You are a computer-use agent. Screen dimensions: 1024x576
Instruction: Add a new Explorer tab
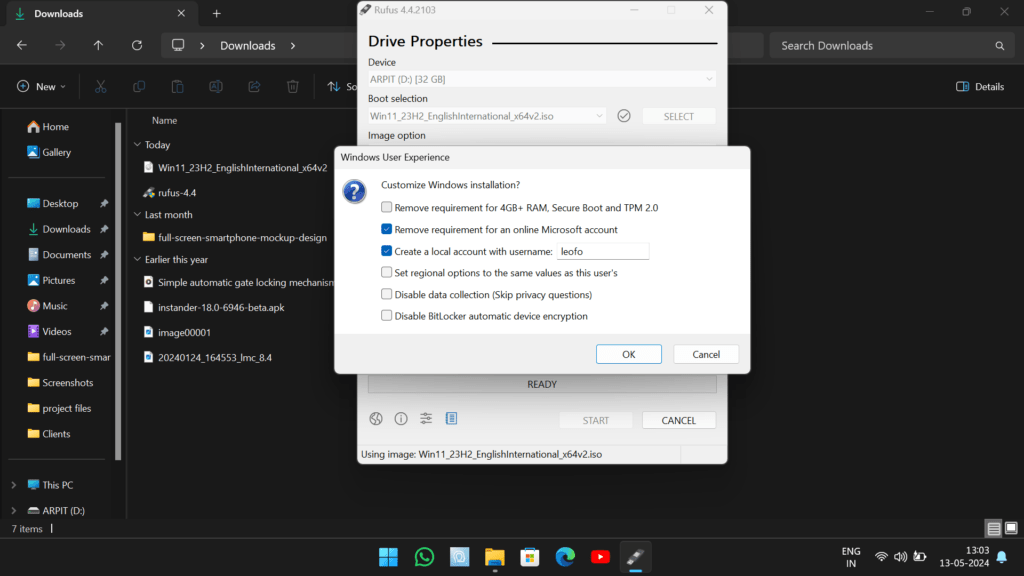[216, 13]
